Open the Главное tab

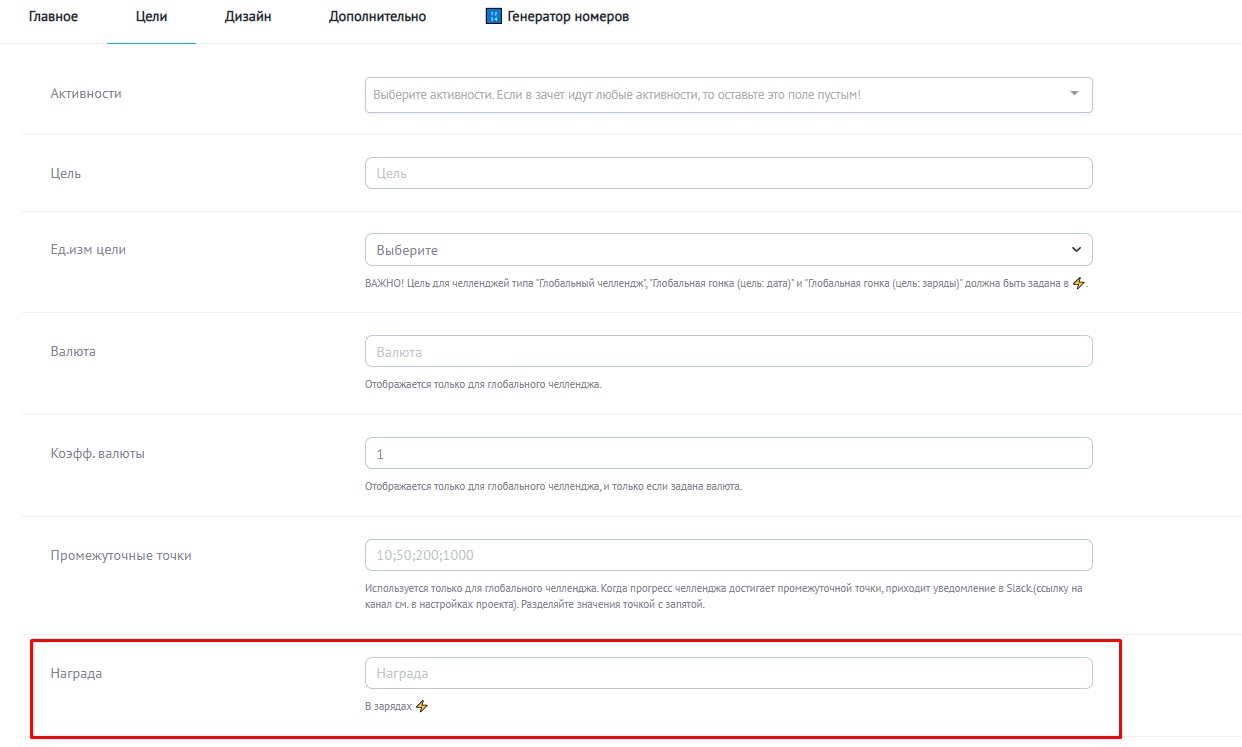pyautogui.click(x=53, y=17)
